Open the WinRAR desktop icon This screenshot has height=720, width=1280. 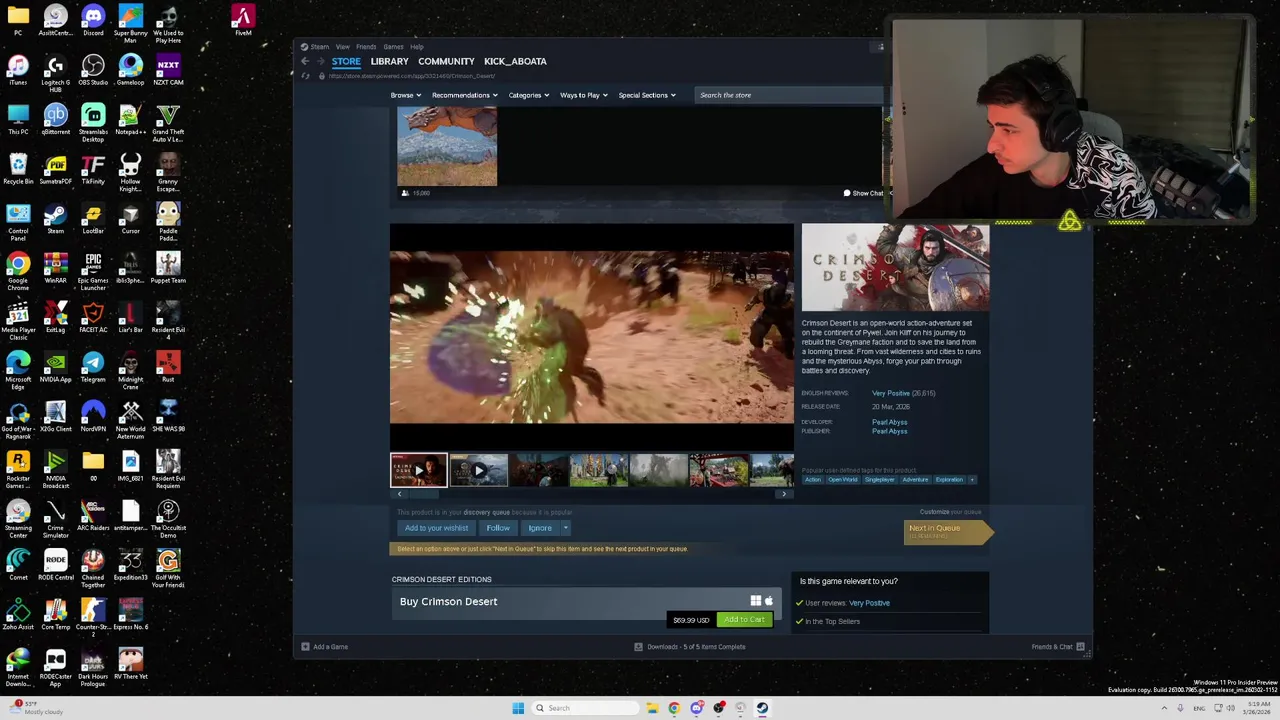click(55, 269)
